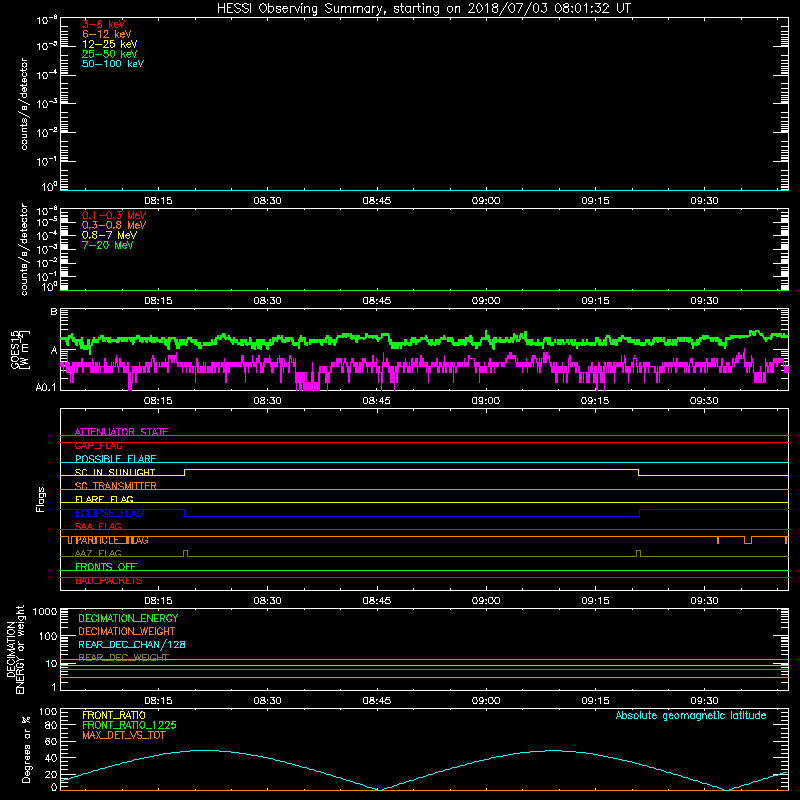Click the 09:15 time label under Flags panel

(x=595, y=601)
